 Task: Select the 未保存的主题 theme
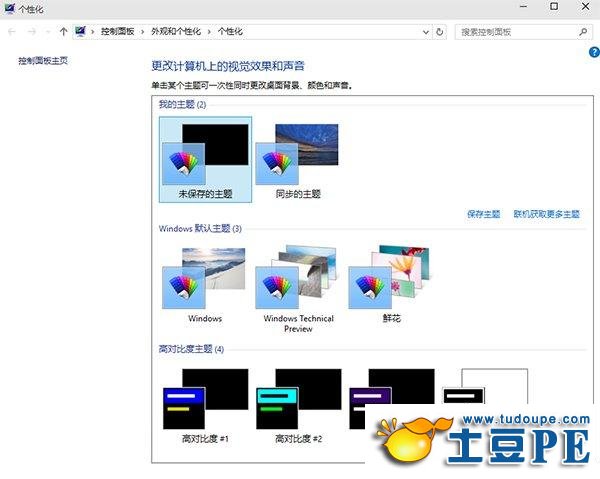pyautogui.click(x=205, y=160)
